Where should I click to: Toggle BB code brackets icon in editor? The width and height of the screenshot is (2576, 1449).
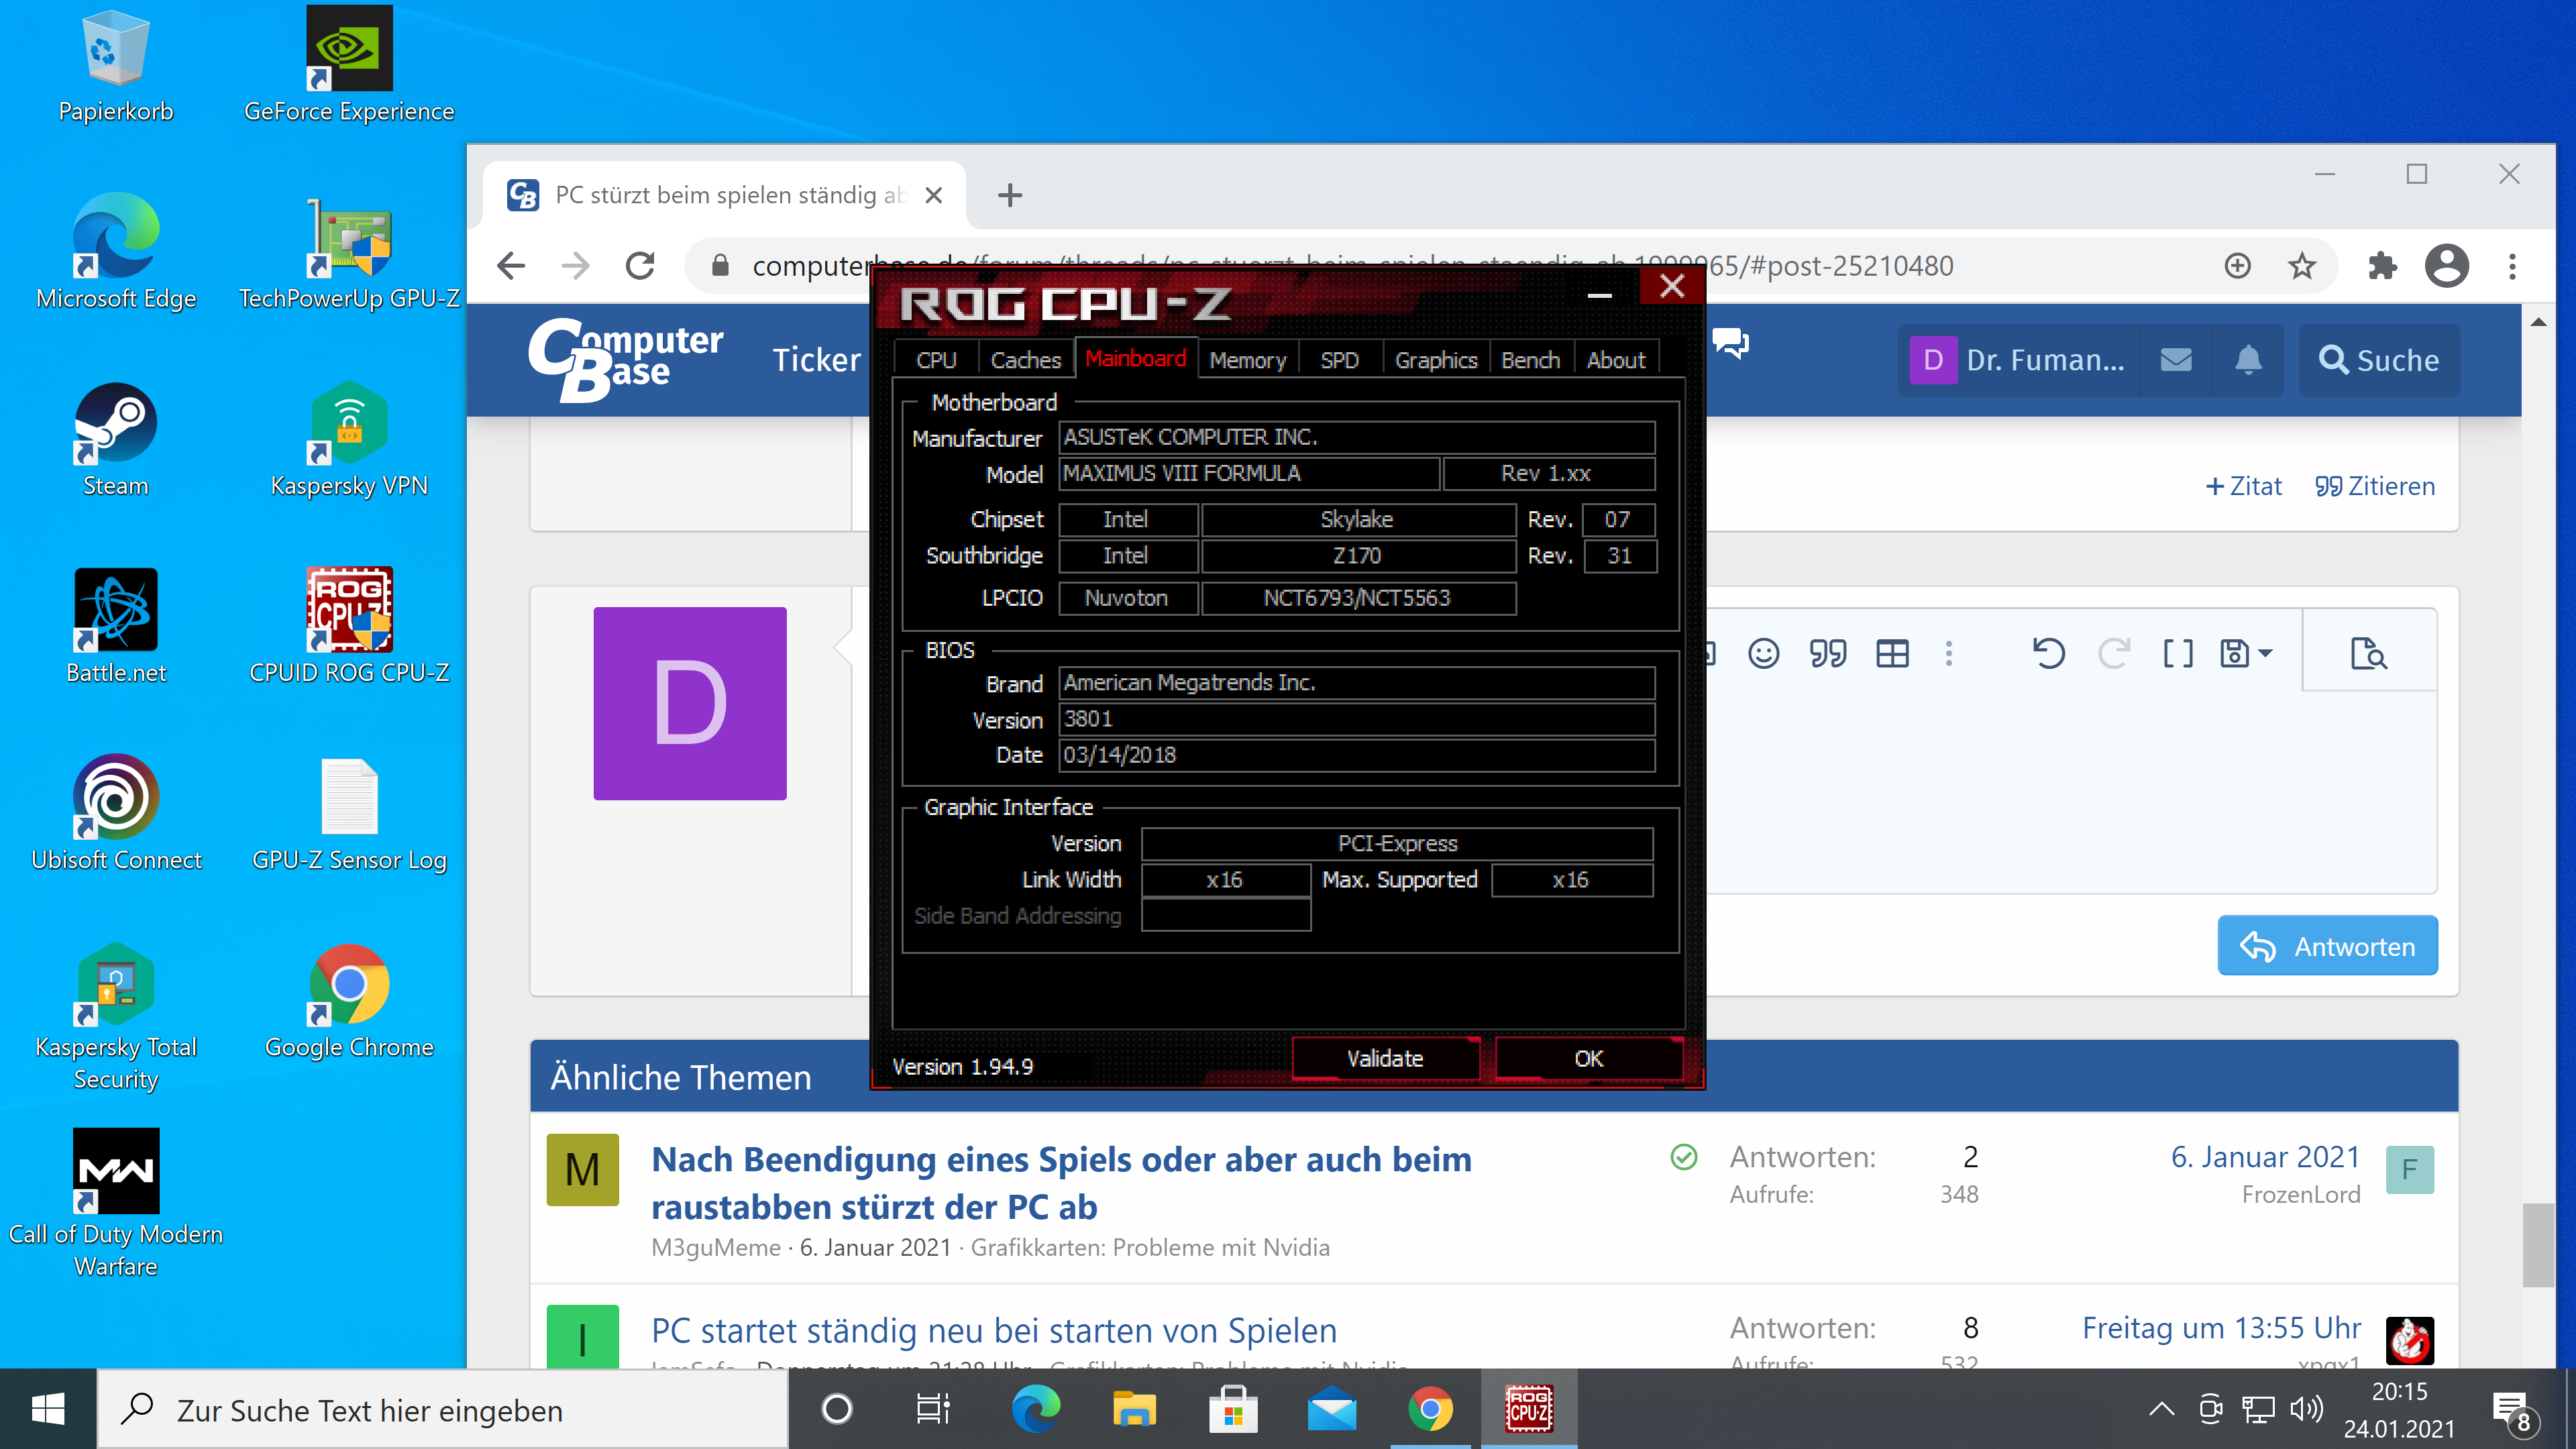[x=2177, y=654]
